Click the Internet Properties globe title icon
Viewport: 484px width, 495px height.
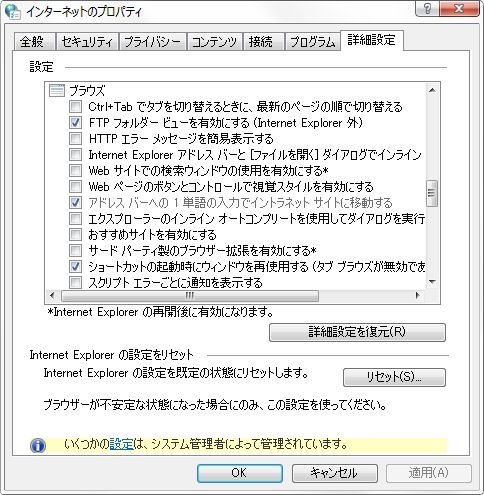point(13,12)
